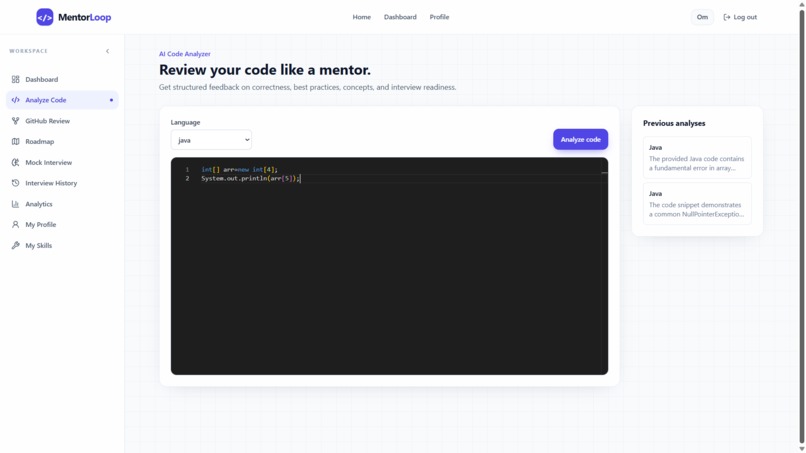This screenshot has width=806, height=453.
Task: Open previous analysis about NullPointerException
Action: coord(697,204)
